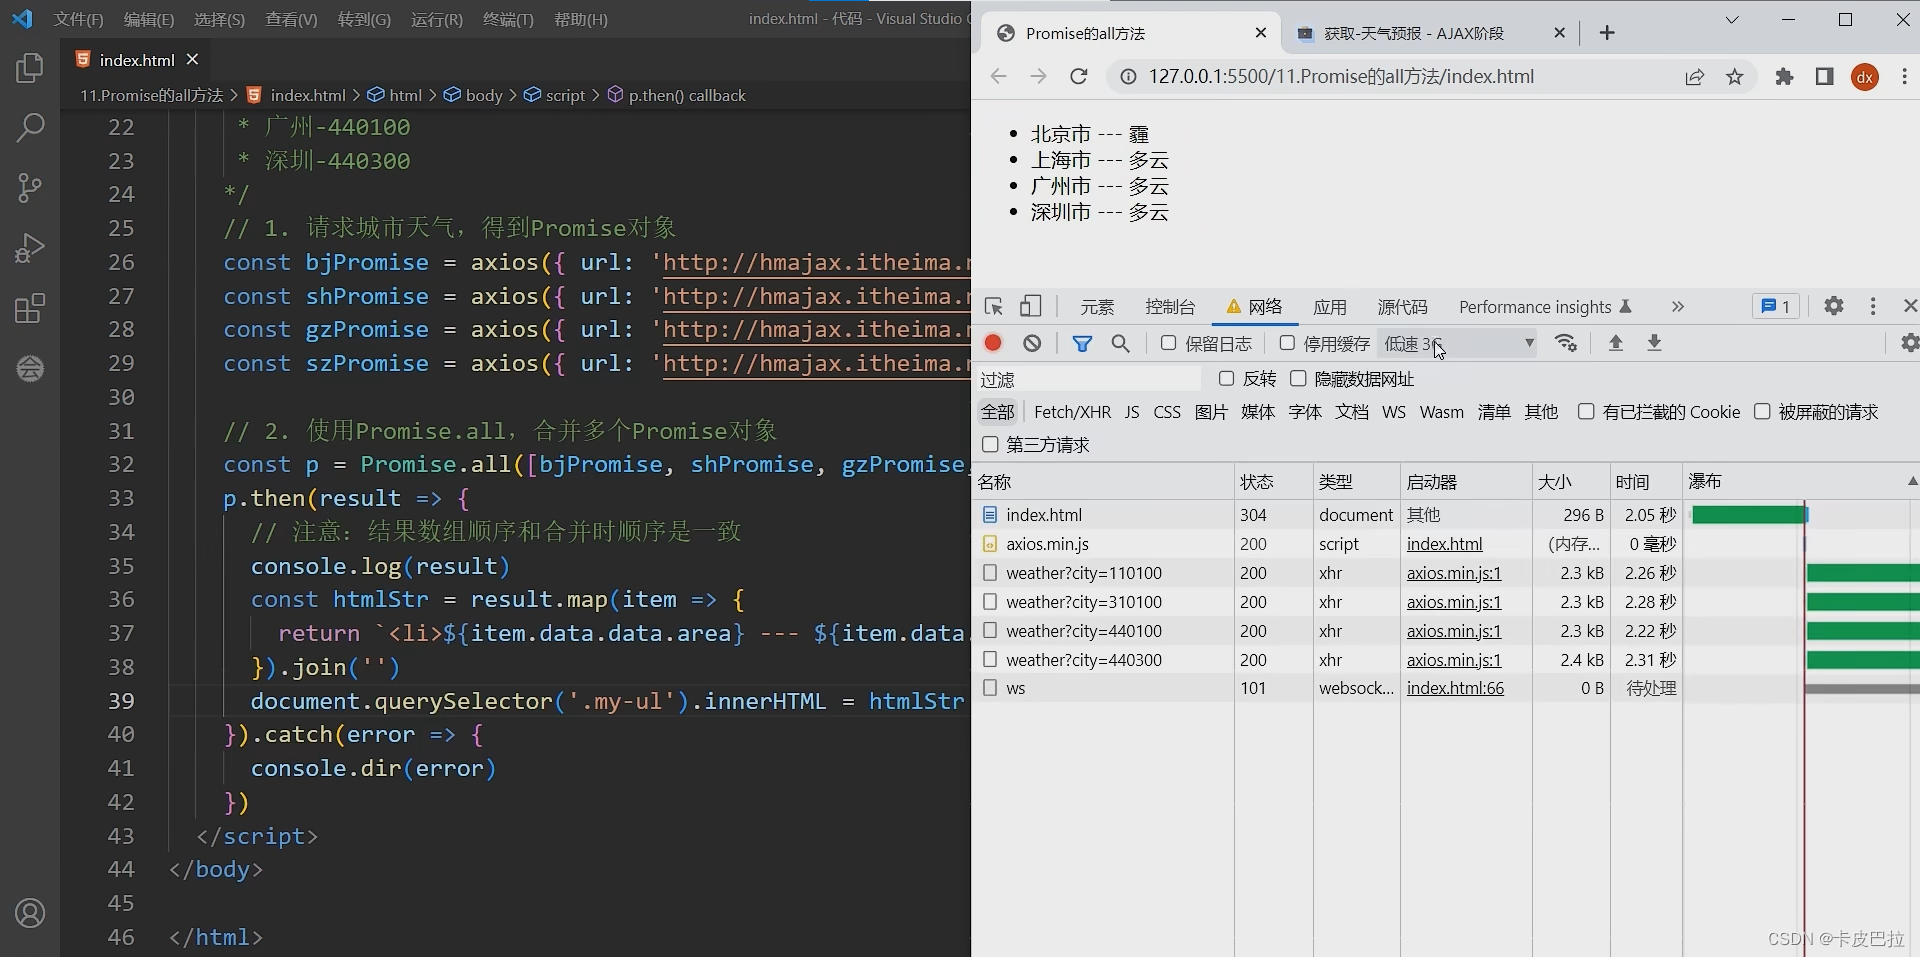This screenshot has height=957, width=1920.
Task: Open the html breadcrumb segment
Action: (394, 95)
